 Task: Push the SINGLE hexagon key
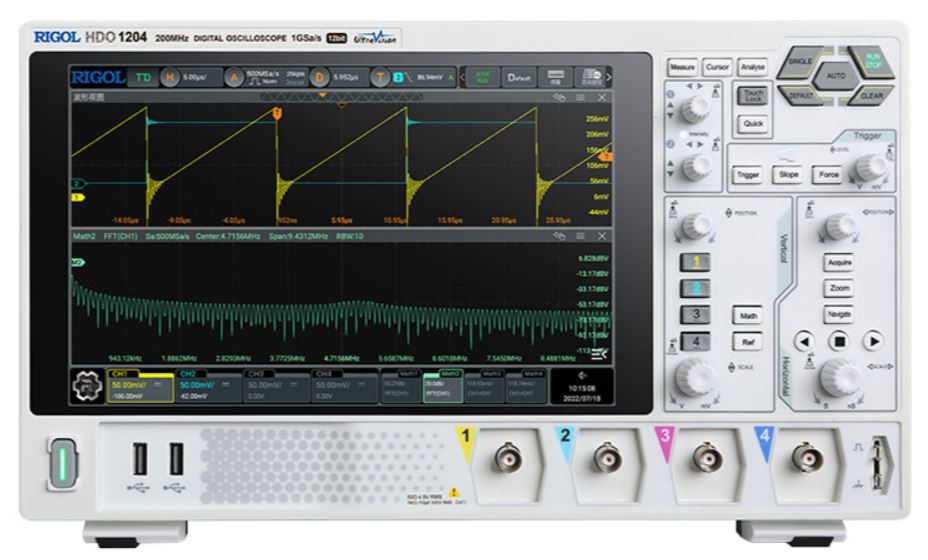pos(799,61)
